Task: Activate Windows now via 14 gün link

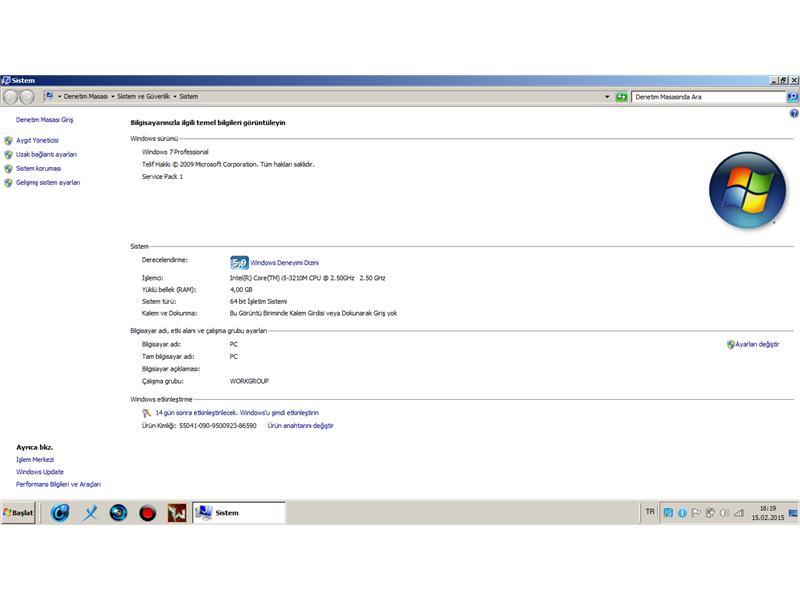Action: pos(237,413)
